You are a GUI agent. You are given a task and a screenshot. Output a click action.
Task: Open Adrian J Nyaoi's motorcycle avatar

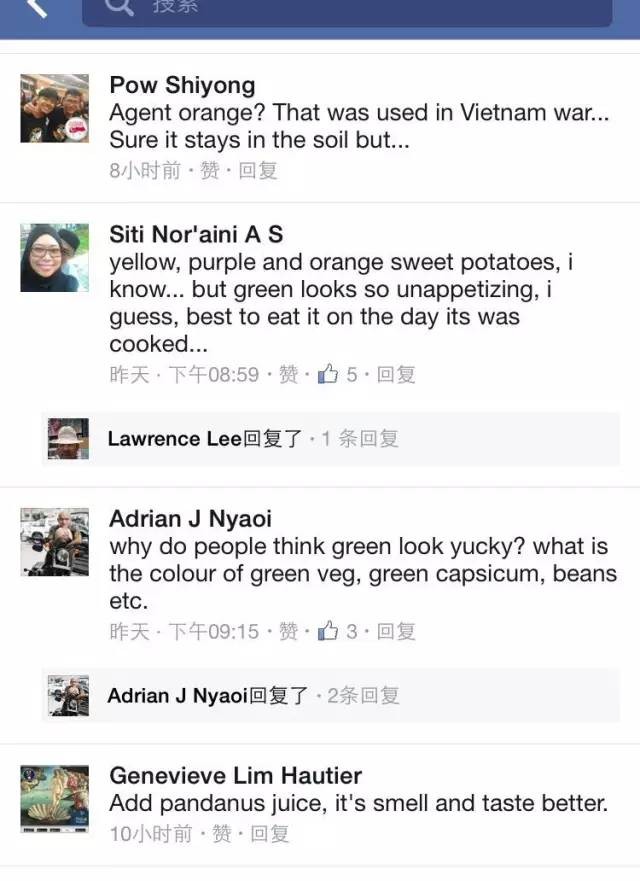[55, 542]
